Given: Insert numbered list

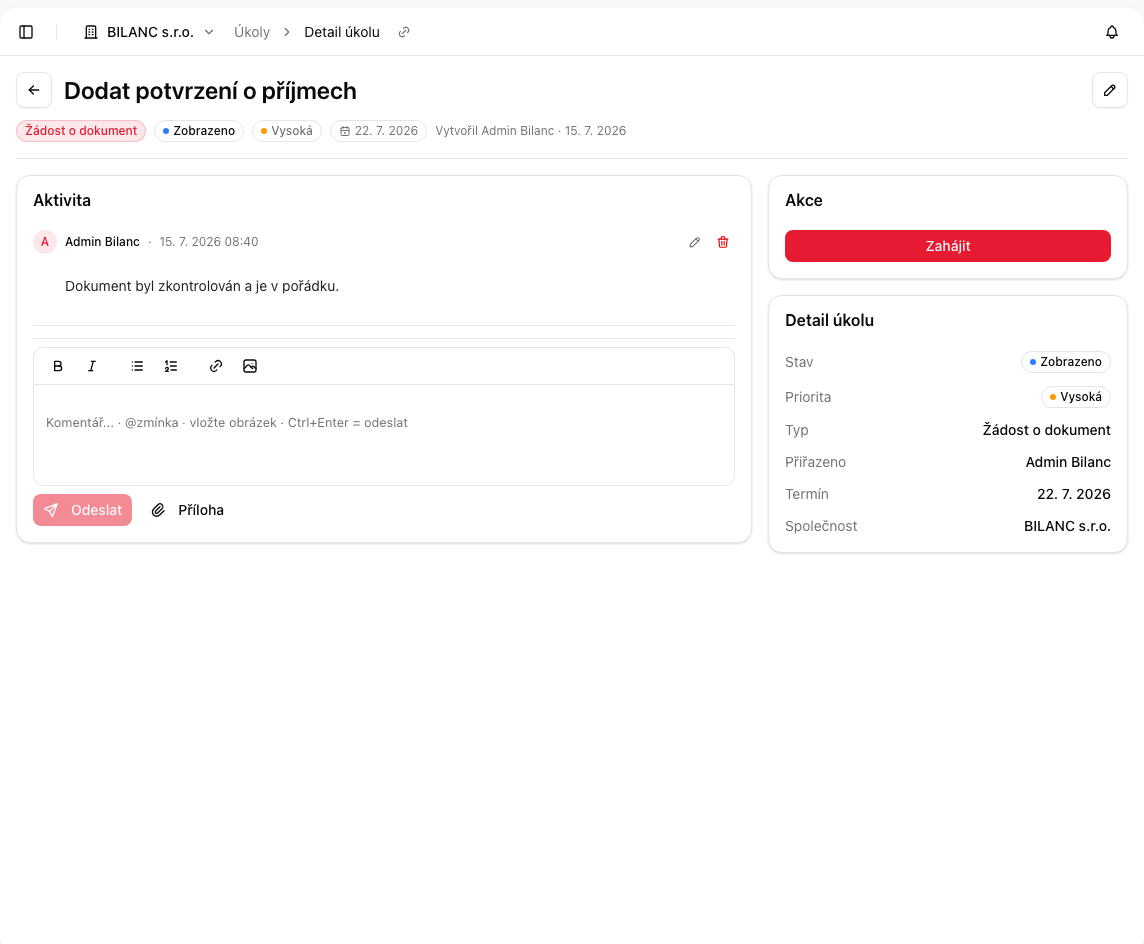Looking at the screenshot, I should pos(171,366).
